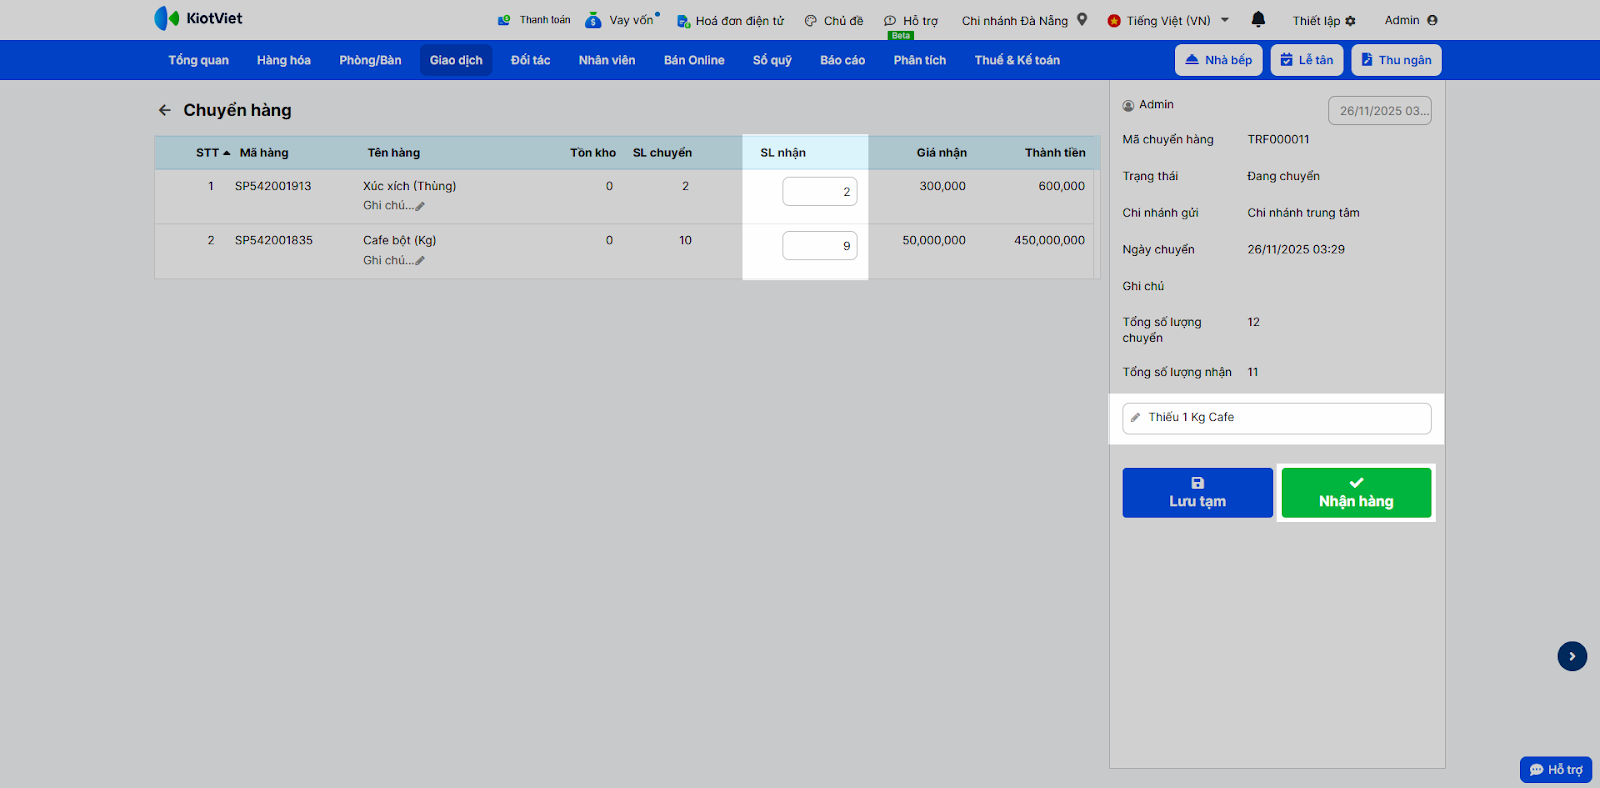The width and height of the screenshot is (1600, 788).
Task: Go back using the Chuyển hàng arrow
Action: tap(165, 110)
